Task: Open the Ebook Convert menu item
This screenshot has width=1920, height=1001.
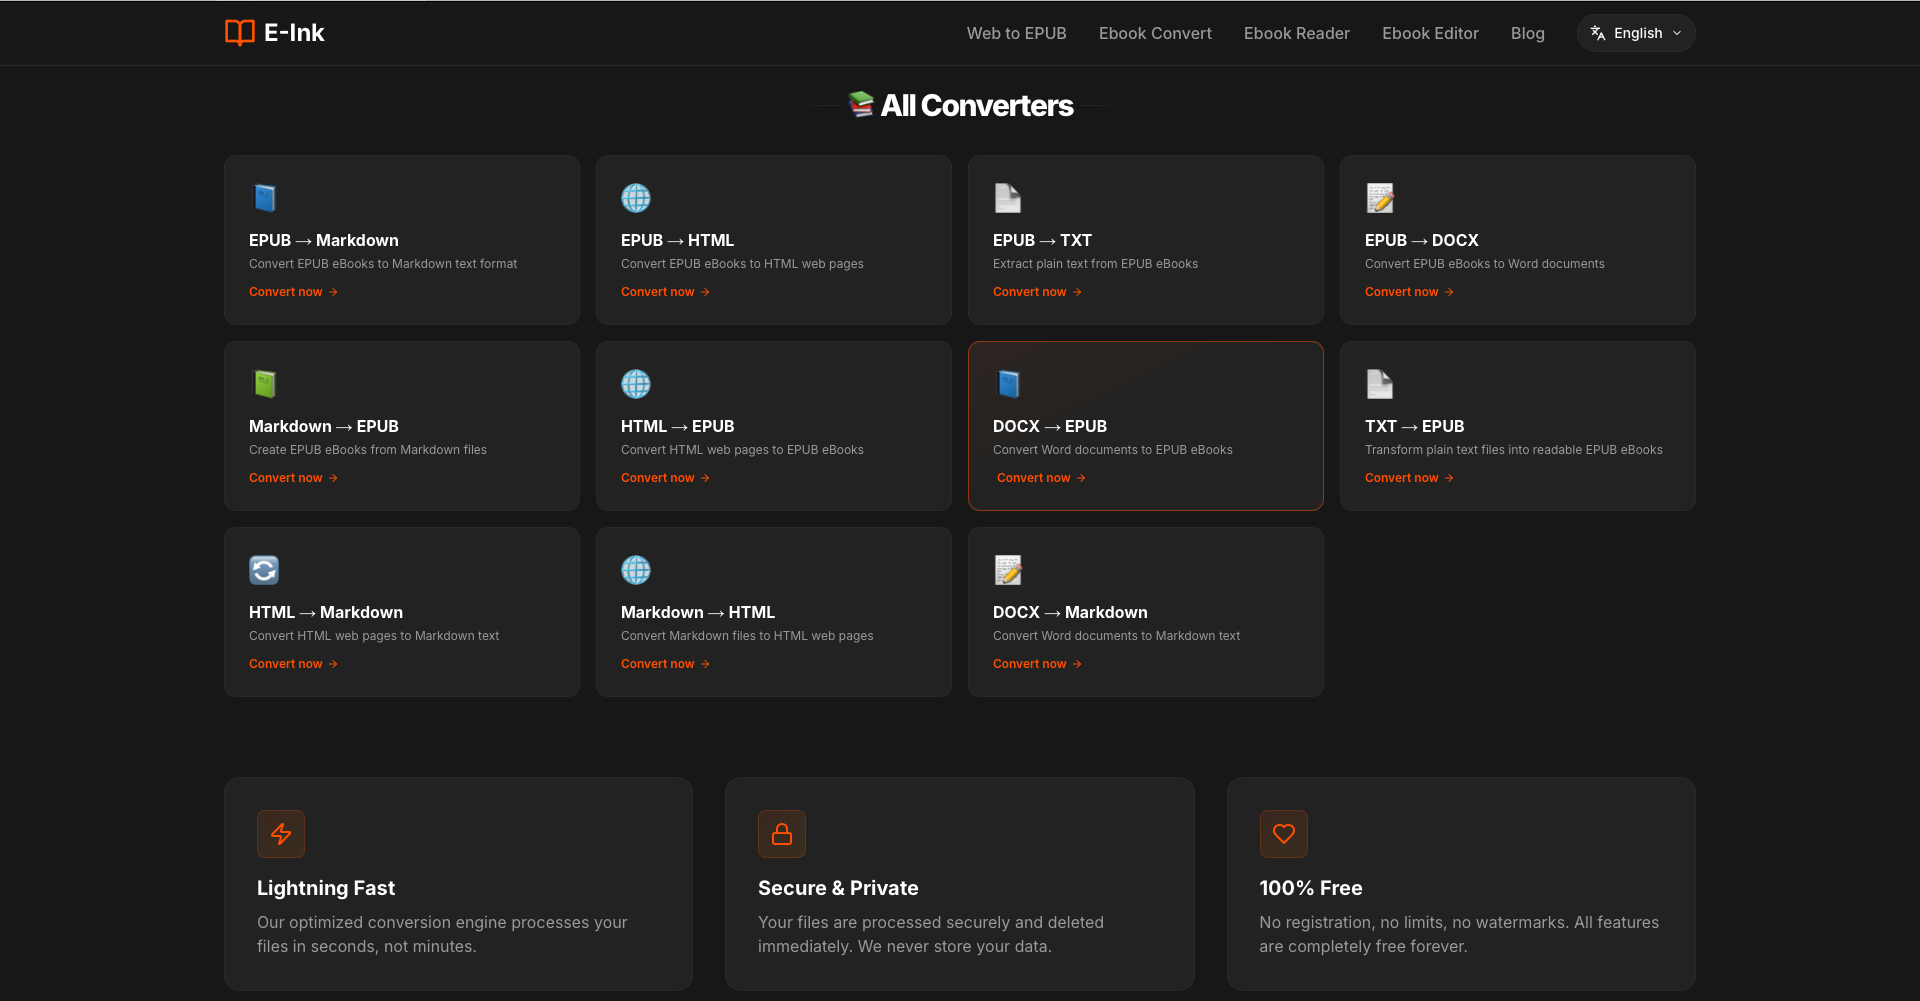Action: (1155, 33)
